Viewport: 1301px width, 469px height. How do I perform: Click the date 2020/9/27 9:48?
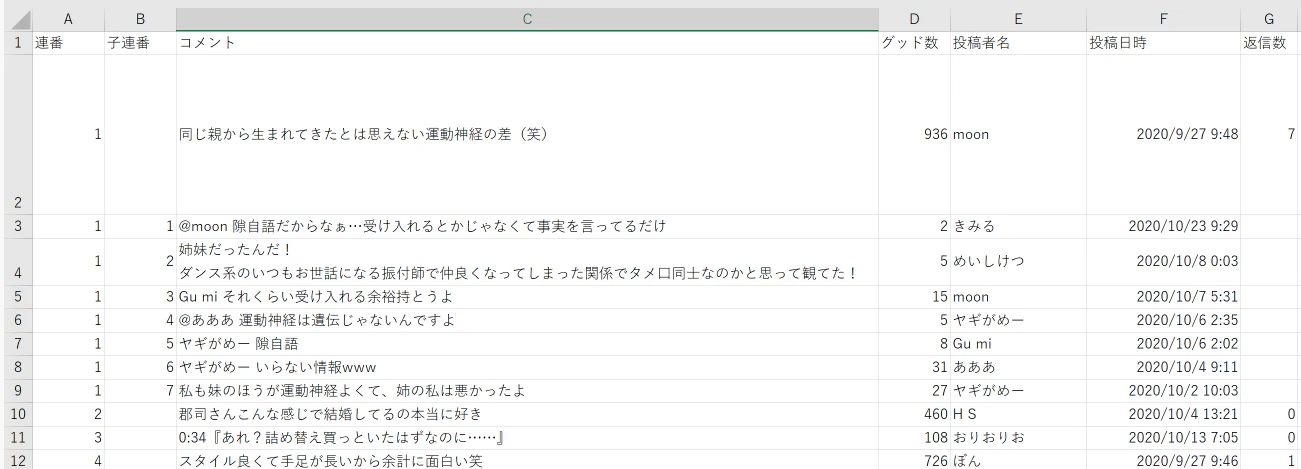click(1164, 134)
